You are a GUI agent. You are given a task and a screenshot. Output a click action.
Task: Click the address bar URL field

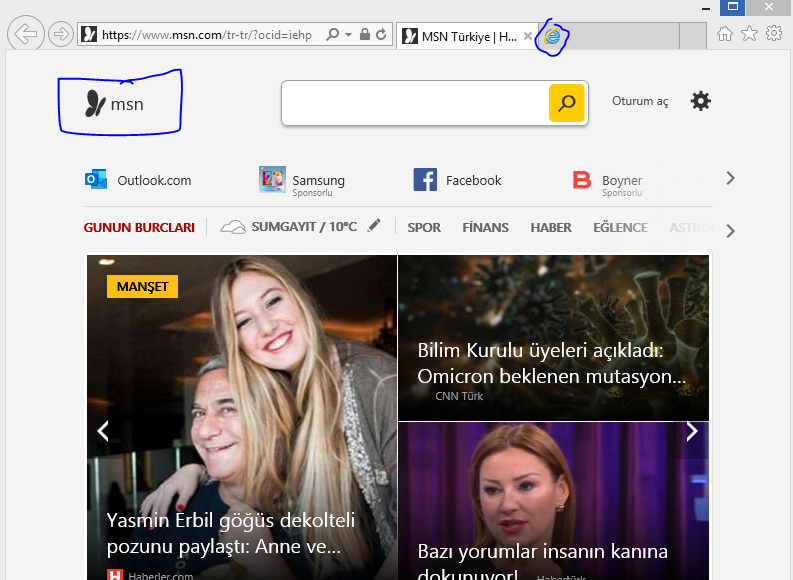tap(206, 35)
